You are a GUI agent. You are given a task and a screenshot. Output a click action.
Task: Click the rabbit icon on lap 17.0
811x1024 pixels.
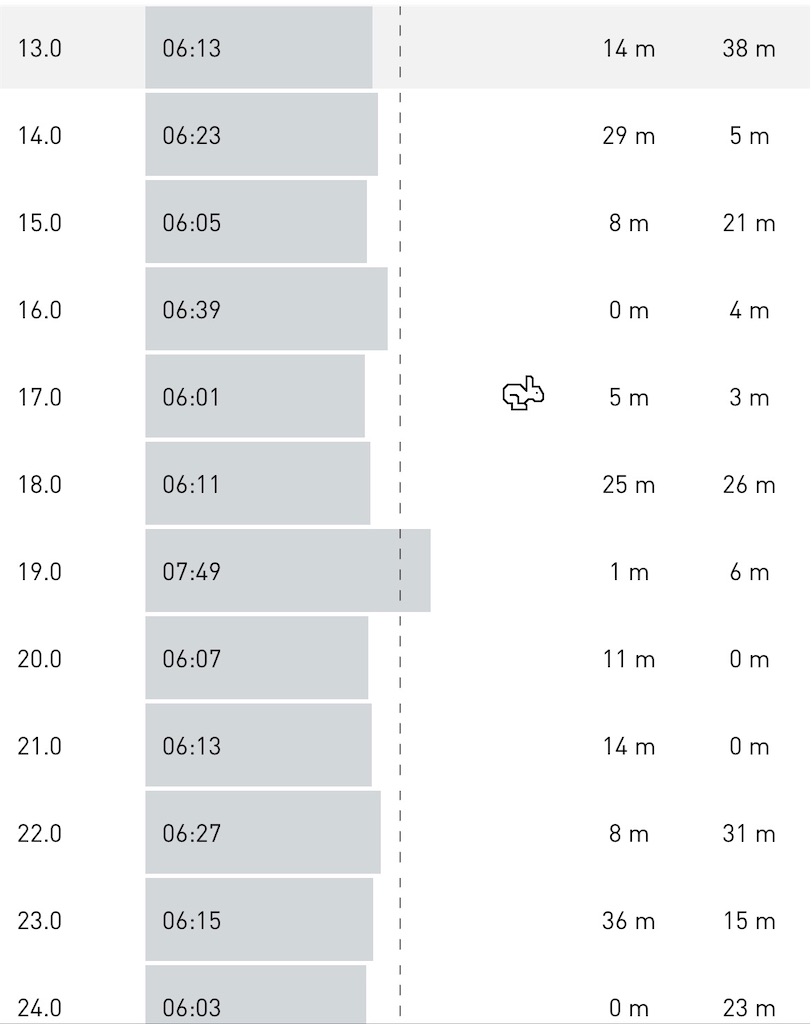(523, 394)
